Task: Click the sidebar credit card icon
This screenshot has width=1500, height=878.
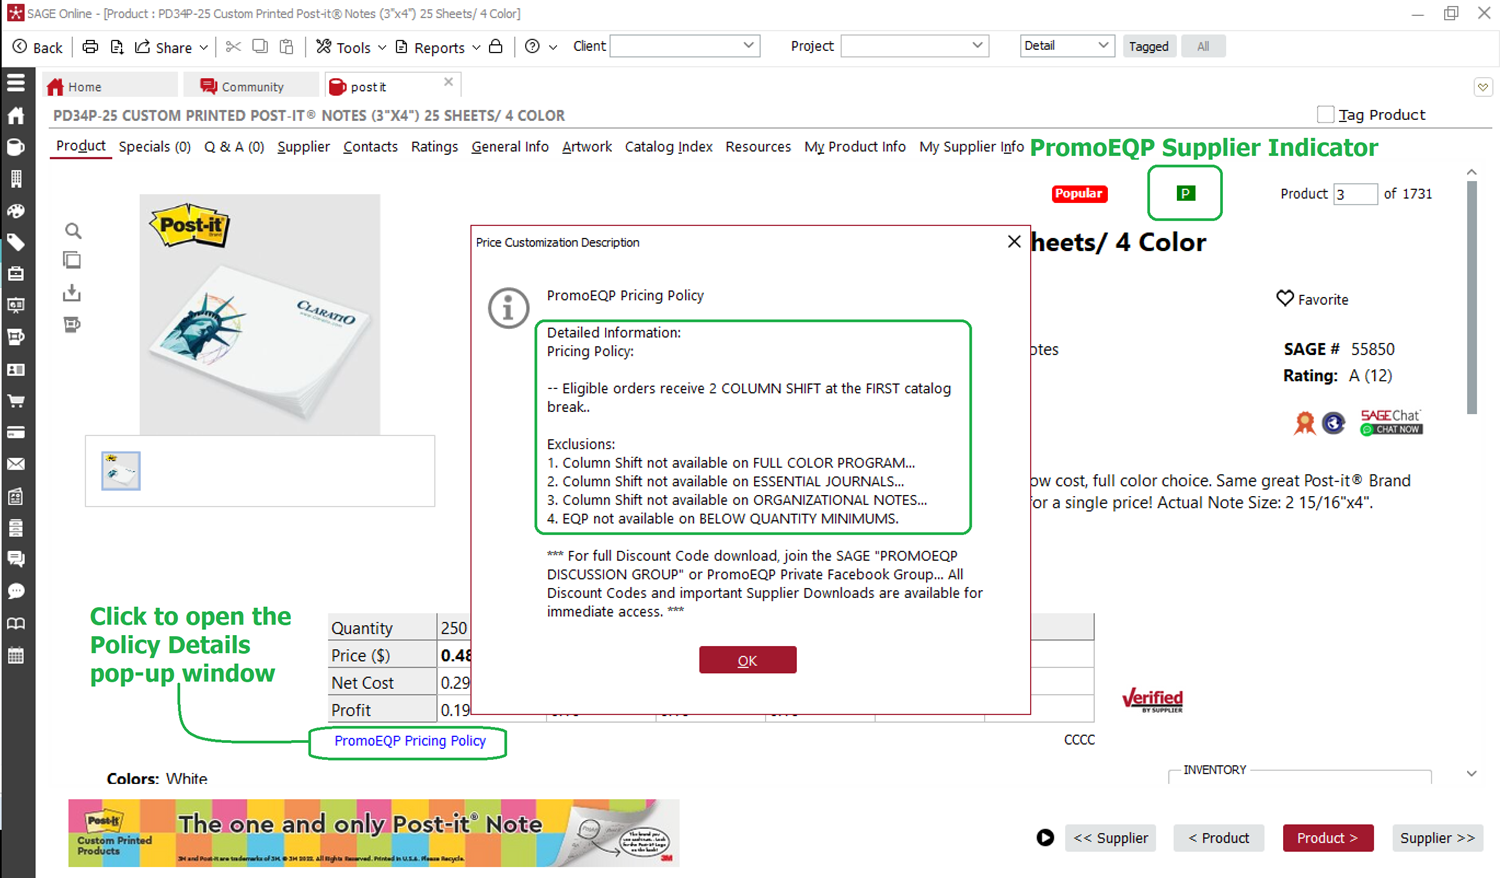Action: (x=16, y=433)
